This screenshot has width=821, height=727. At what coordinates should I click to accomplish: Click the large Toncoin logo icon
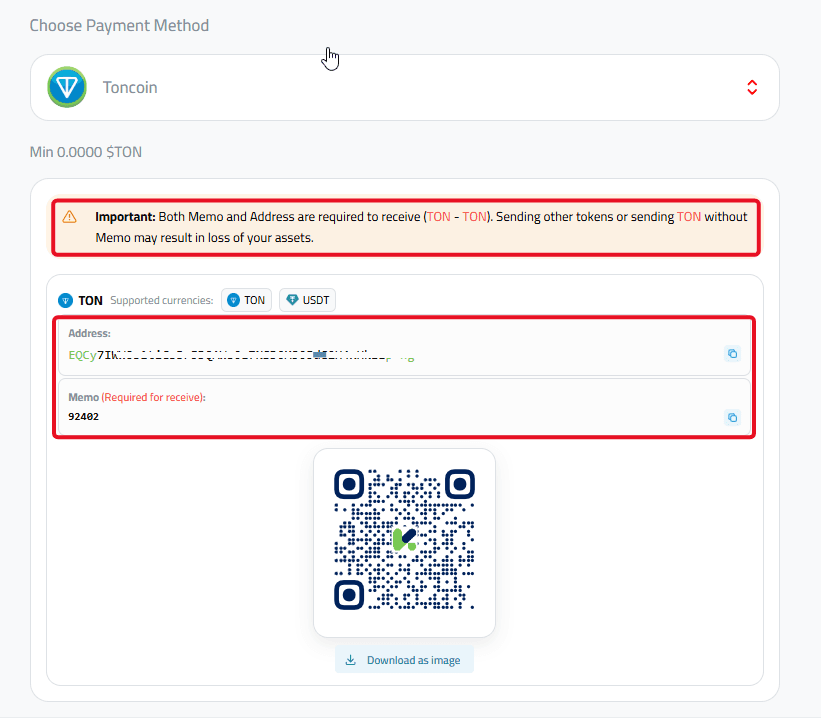point(67,87)
